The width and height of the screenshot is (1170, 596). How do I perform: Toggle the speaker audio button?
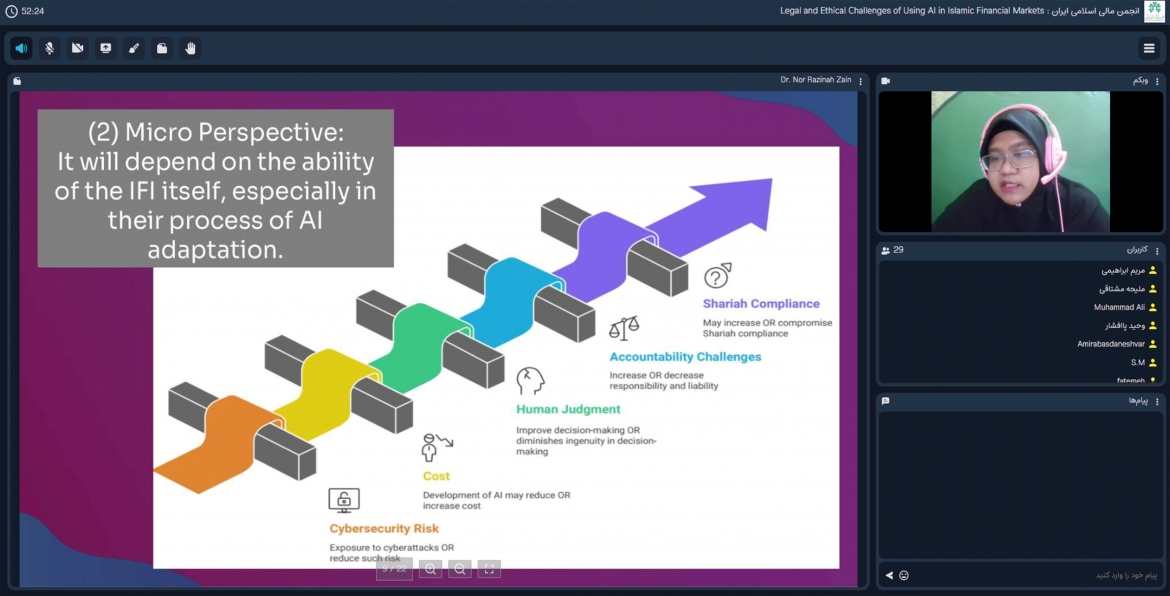click(21, 48)
